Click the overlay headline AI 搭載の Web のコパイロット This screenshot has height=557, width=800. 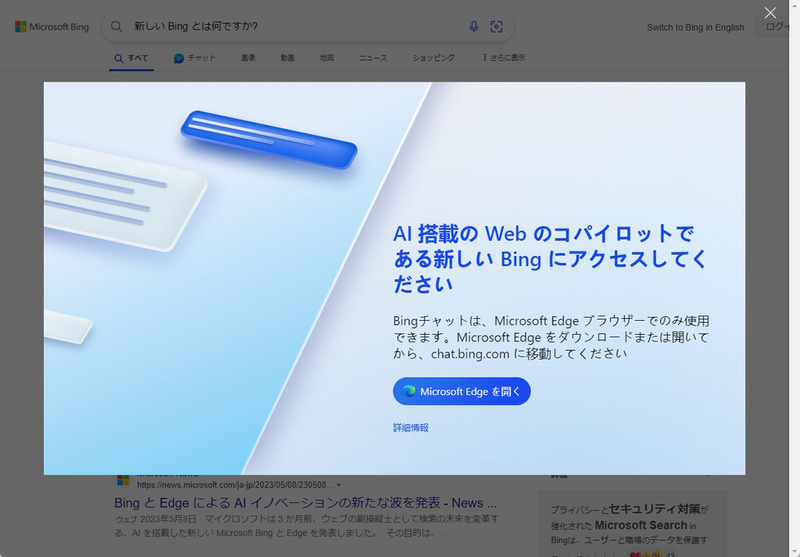[x=550, y=259]
